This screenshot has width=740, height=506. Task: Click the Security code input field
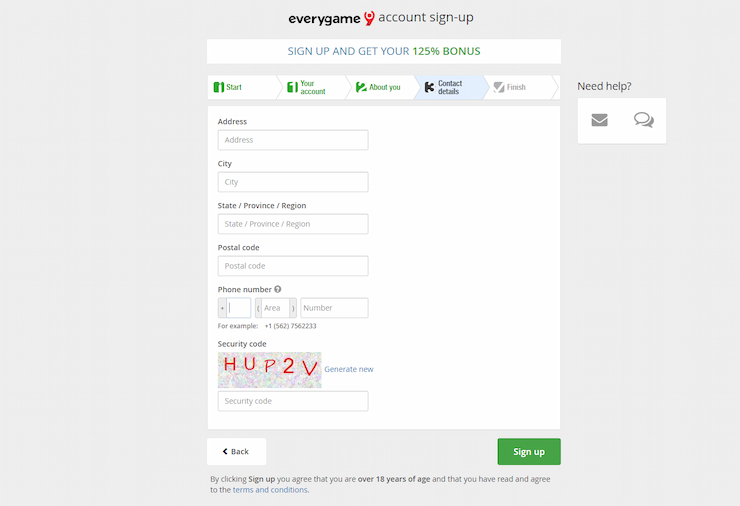293,401
